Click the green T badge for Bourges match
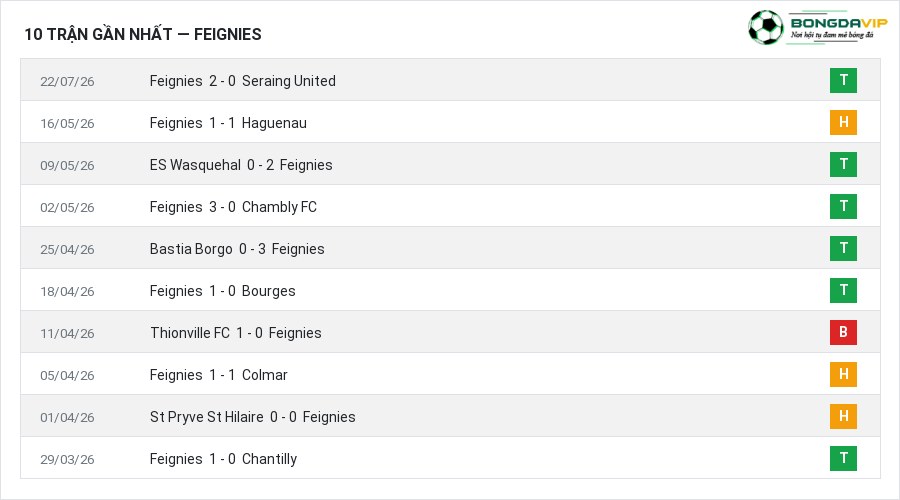Screen dimensions: 900x500 pos(843,290)
